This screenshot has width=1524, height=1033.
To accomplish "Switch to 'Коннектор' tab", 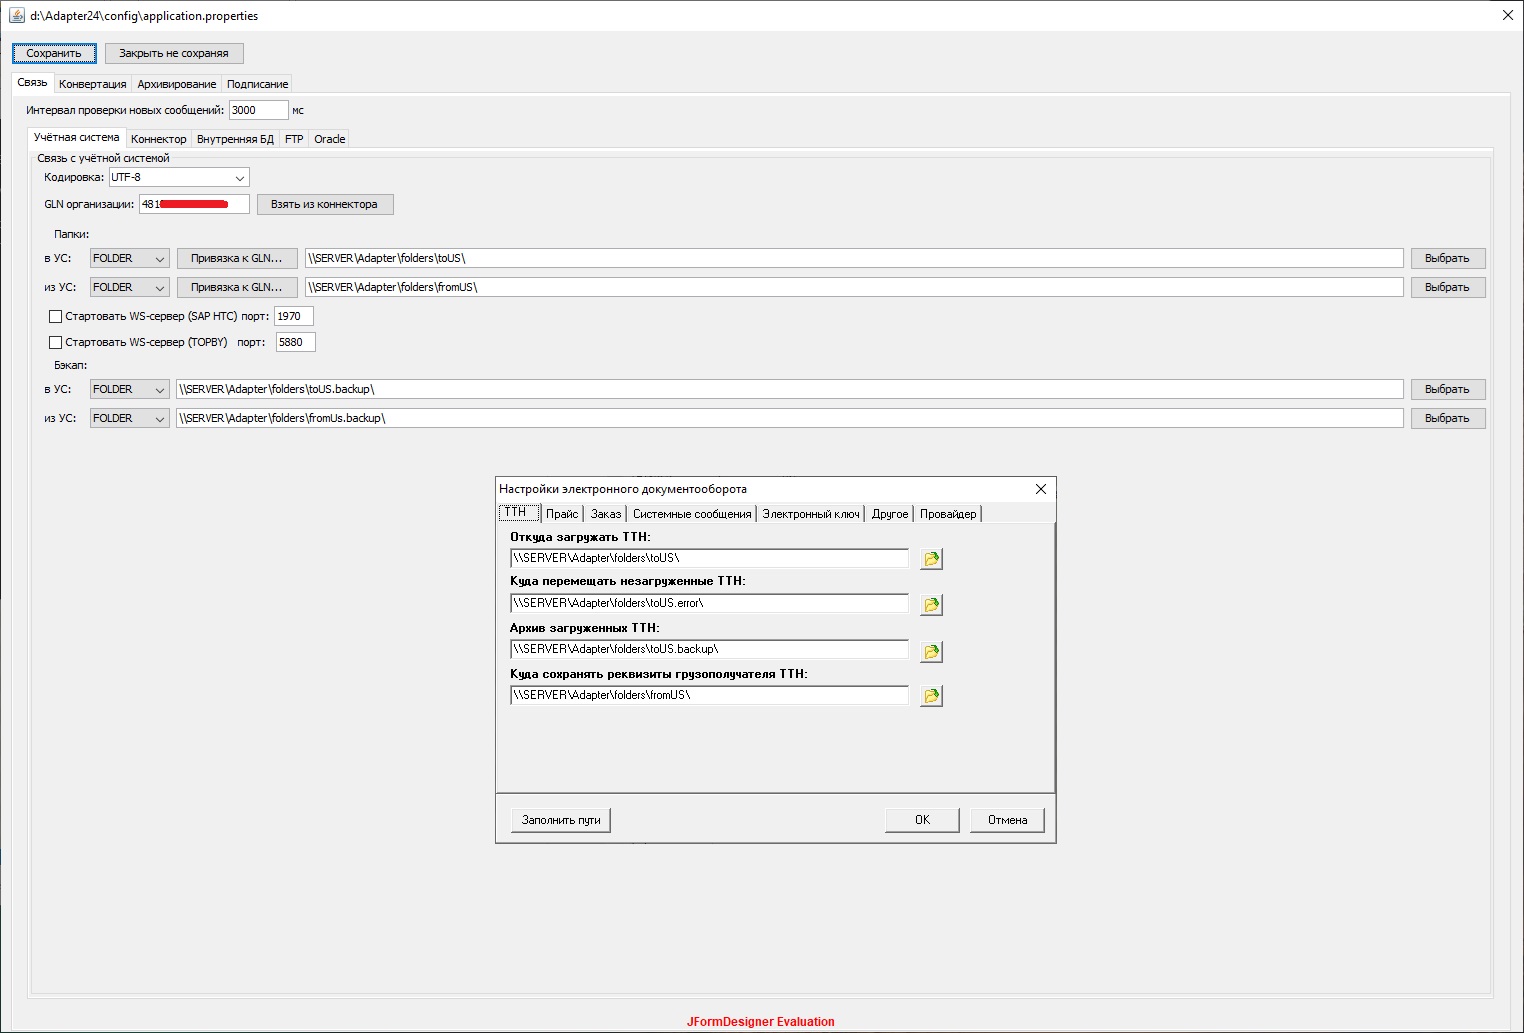I will point(158,139).
